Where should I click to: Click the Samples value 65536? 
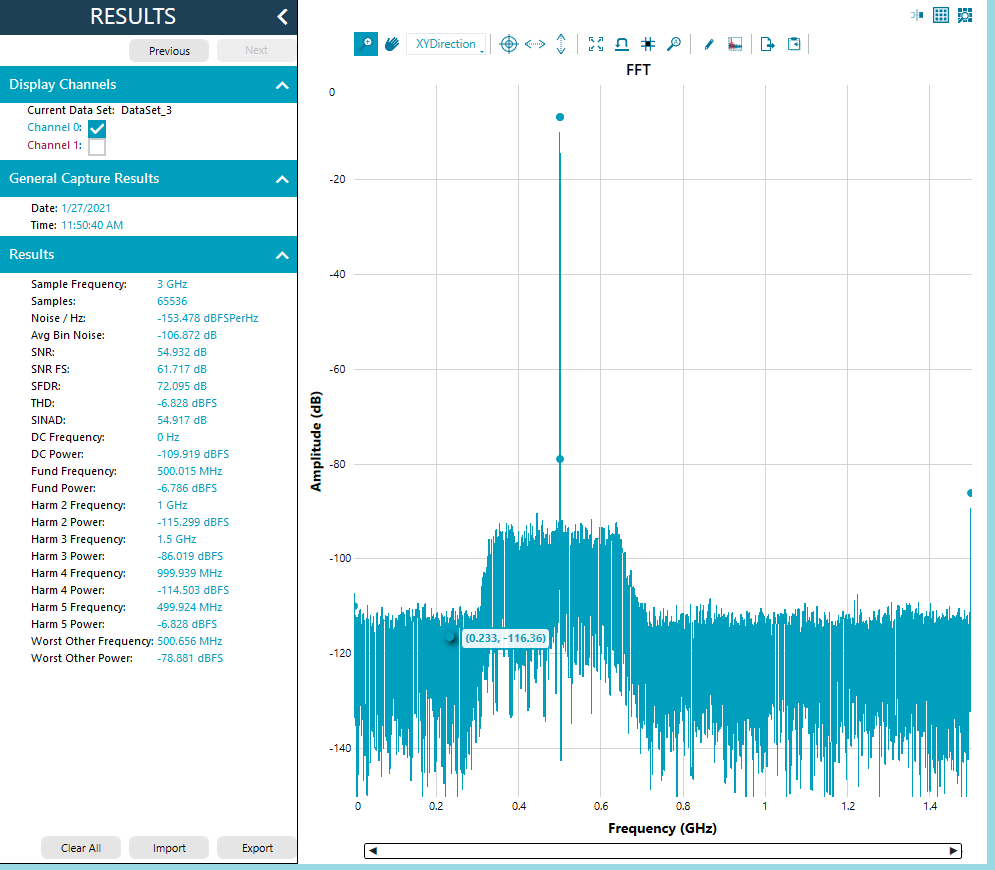tap(172, 301)
